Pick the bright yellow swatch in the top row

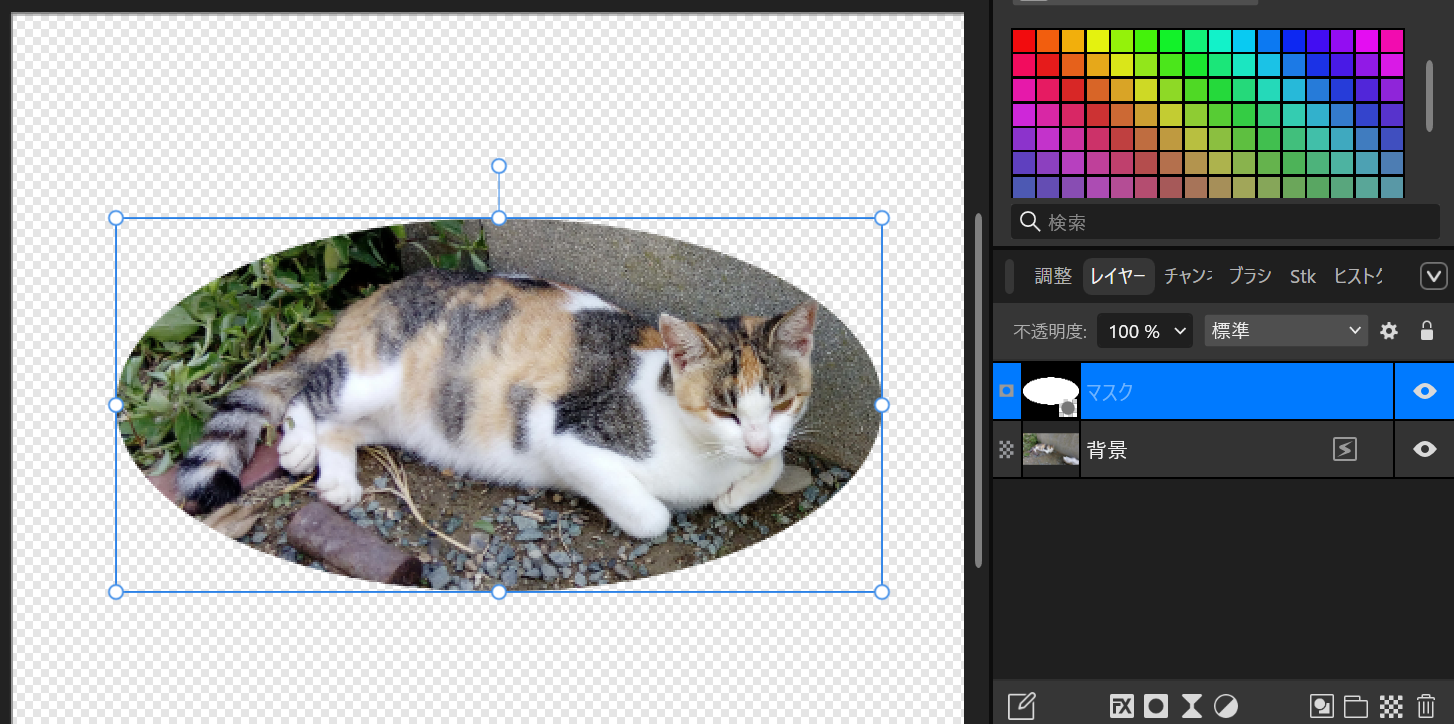[x=1097, y=41]
